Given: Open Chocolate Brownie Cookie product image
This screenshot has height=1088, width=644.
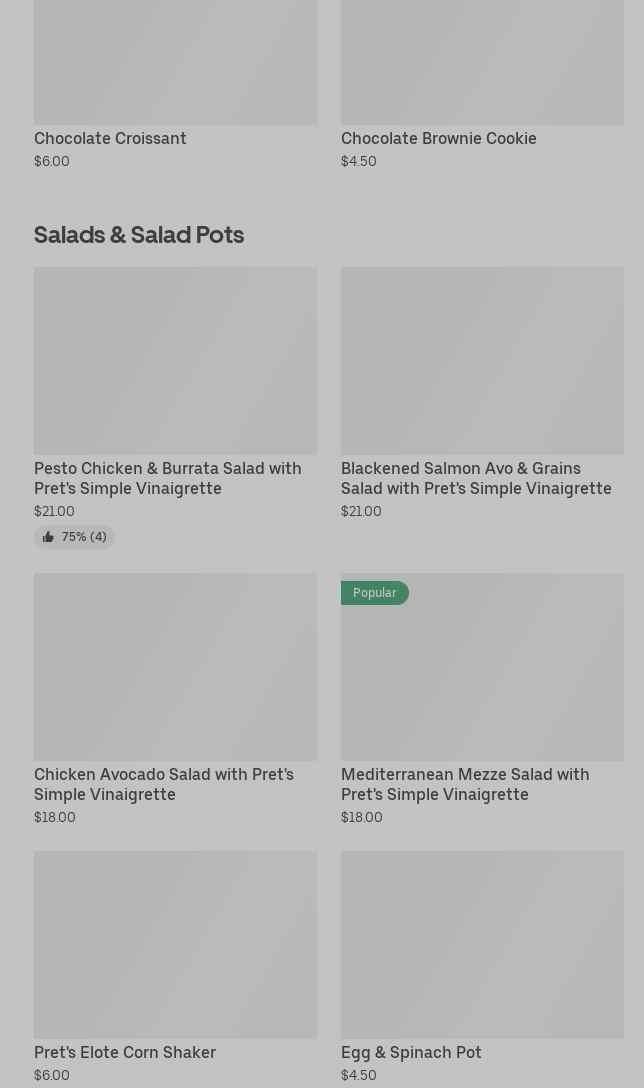Looking at the screenshot, I should tap(482, 62).
